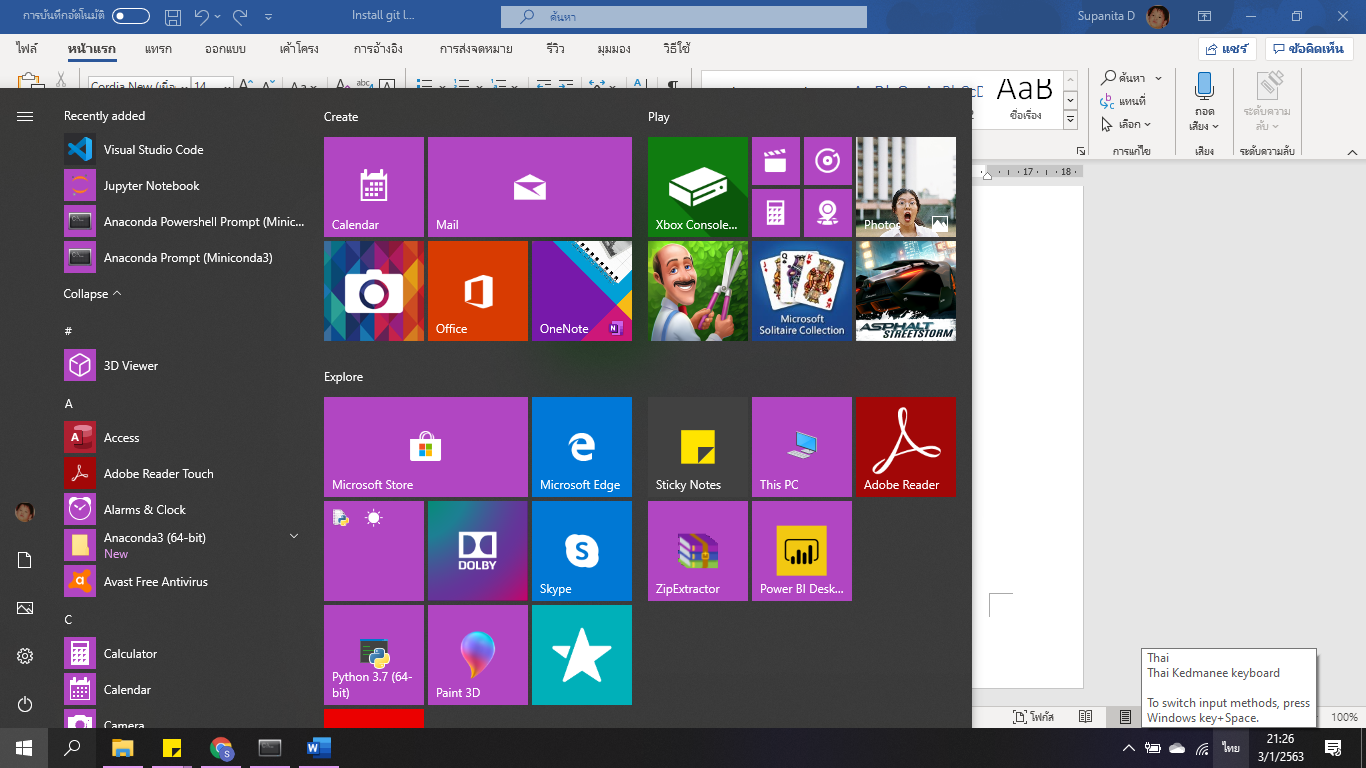Open the Skype tile

(582, 551)
